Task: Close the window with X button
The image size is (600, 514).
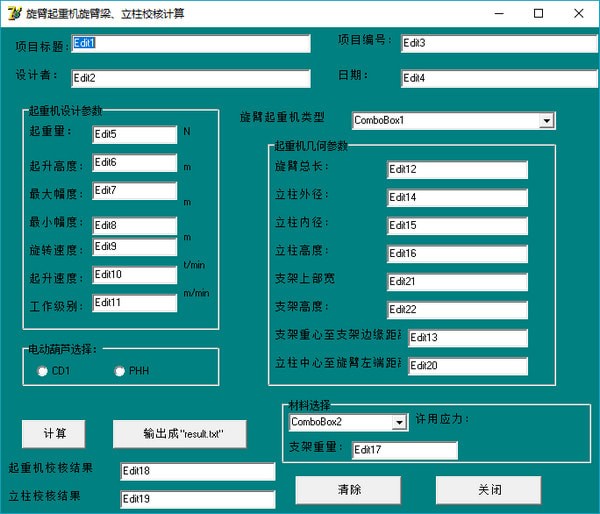Action: (579, 14)
